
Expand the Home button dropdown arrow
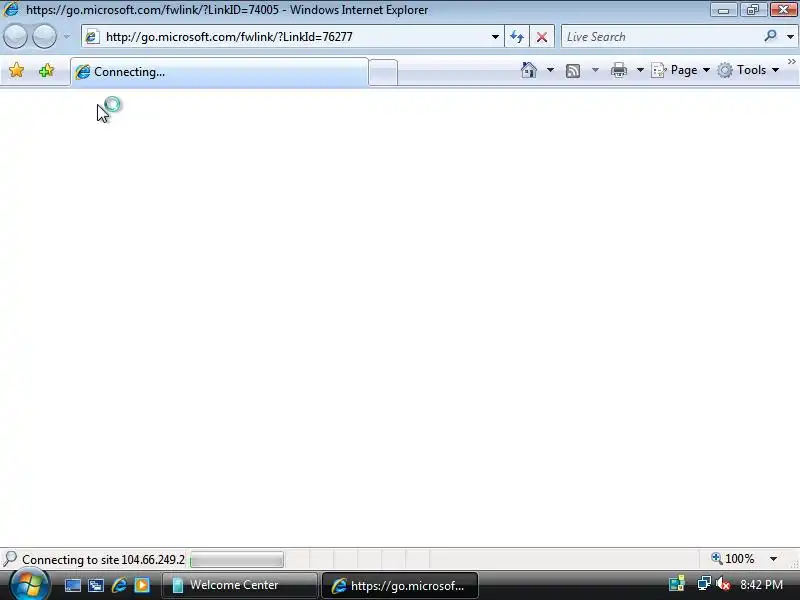(551, 70)
